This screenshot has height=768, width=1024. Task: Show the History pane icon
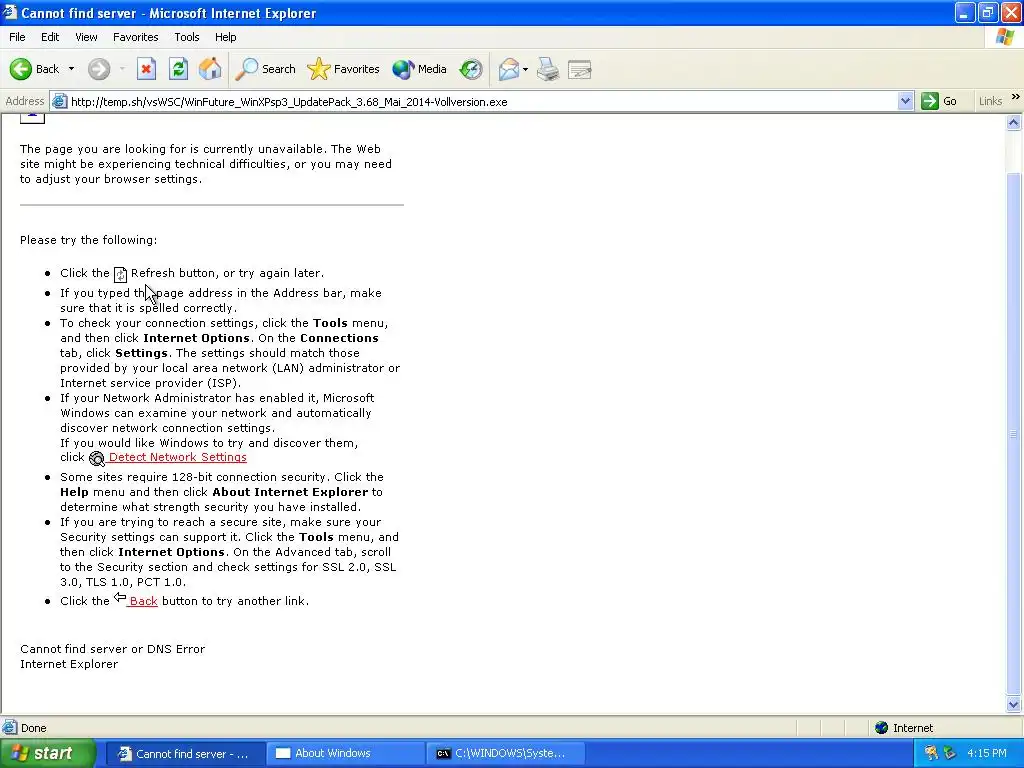(471, 69)
